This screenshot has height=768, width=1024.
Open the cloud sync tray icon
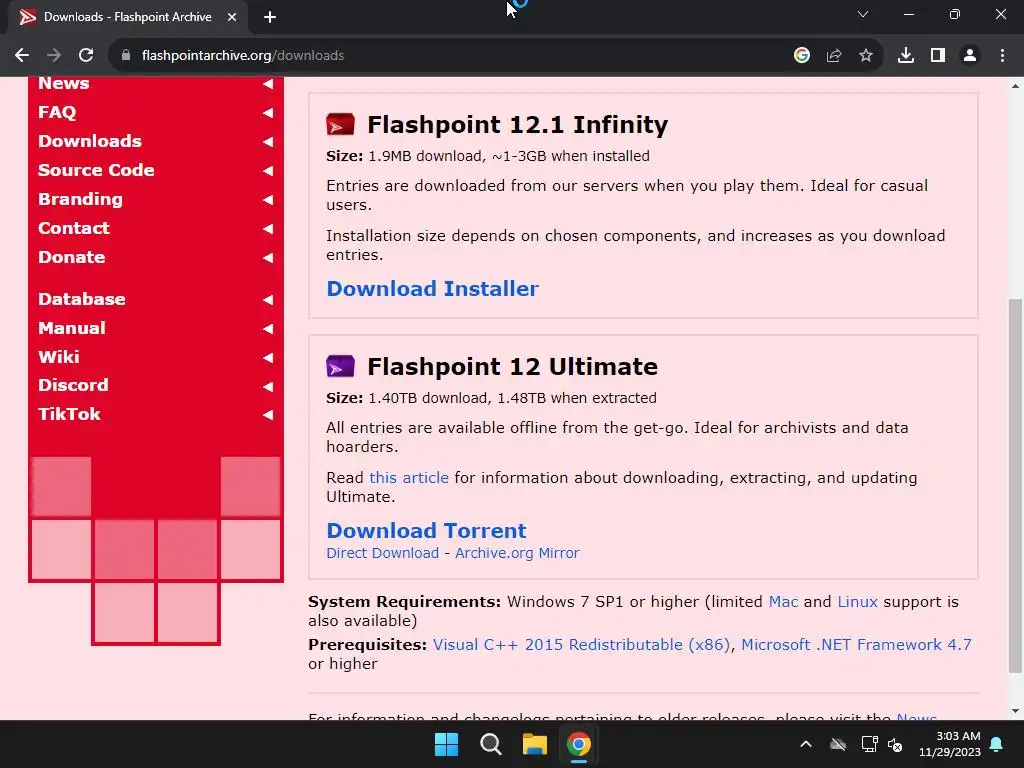pyautogui.click(x=838, y=744)
